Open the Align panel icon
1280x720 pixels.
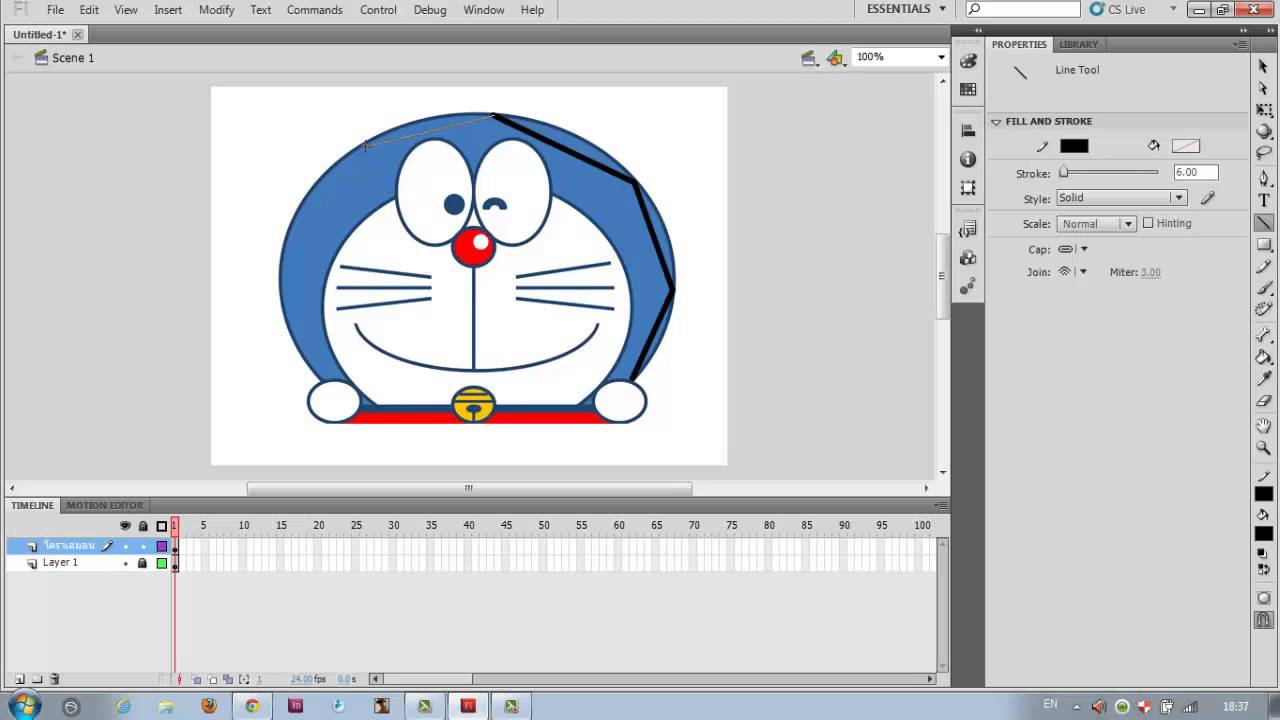coord(968,131)
